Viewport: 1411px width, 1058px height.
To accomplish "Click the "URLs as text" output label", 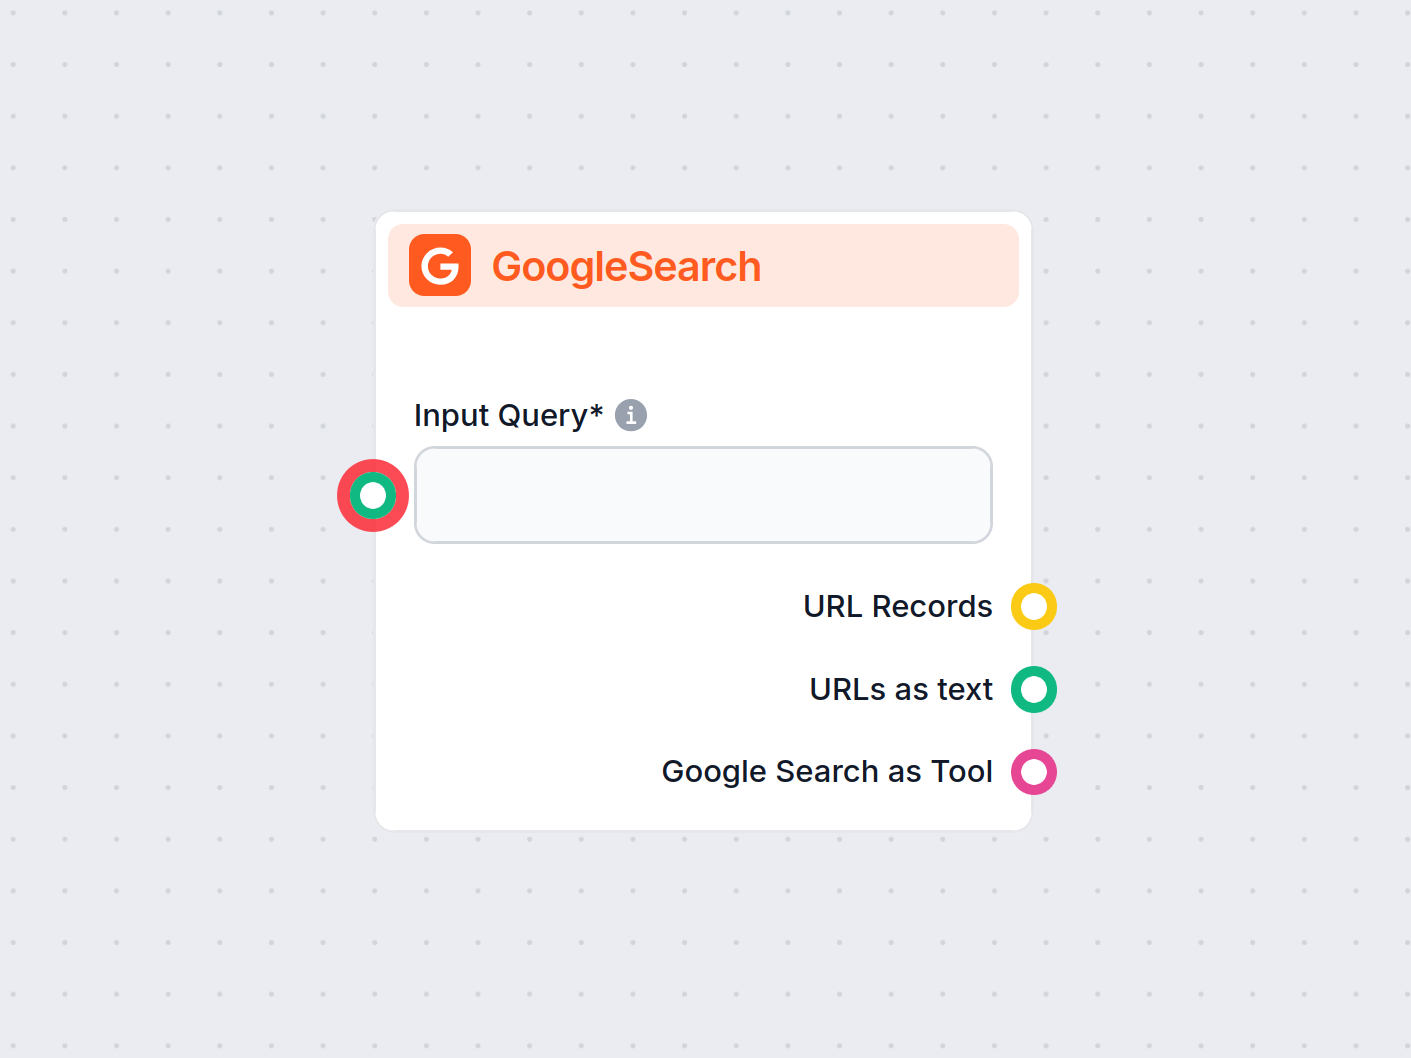I will click(x=900, y=689).
